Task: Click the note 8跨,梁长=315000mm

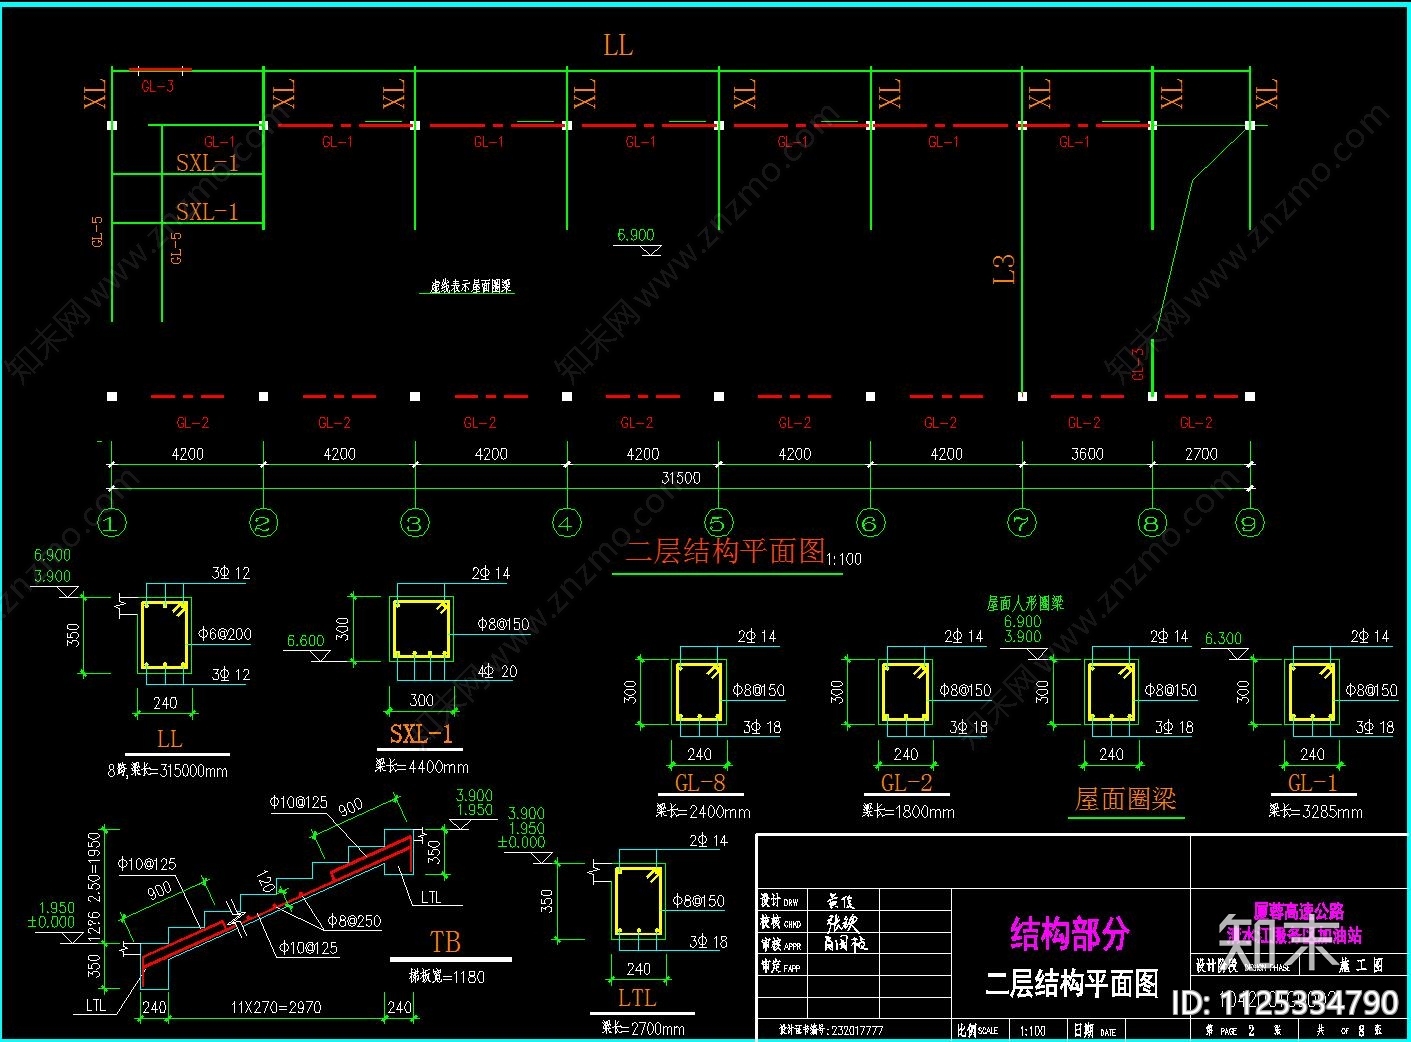Action: tap(168, 771)
